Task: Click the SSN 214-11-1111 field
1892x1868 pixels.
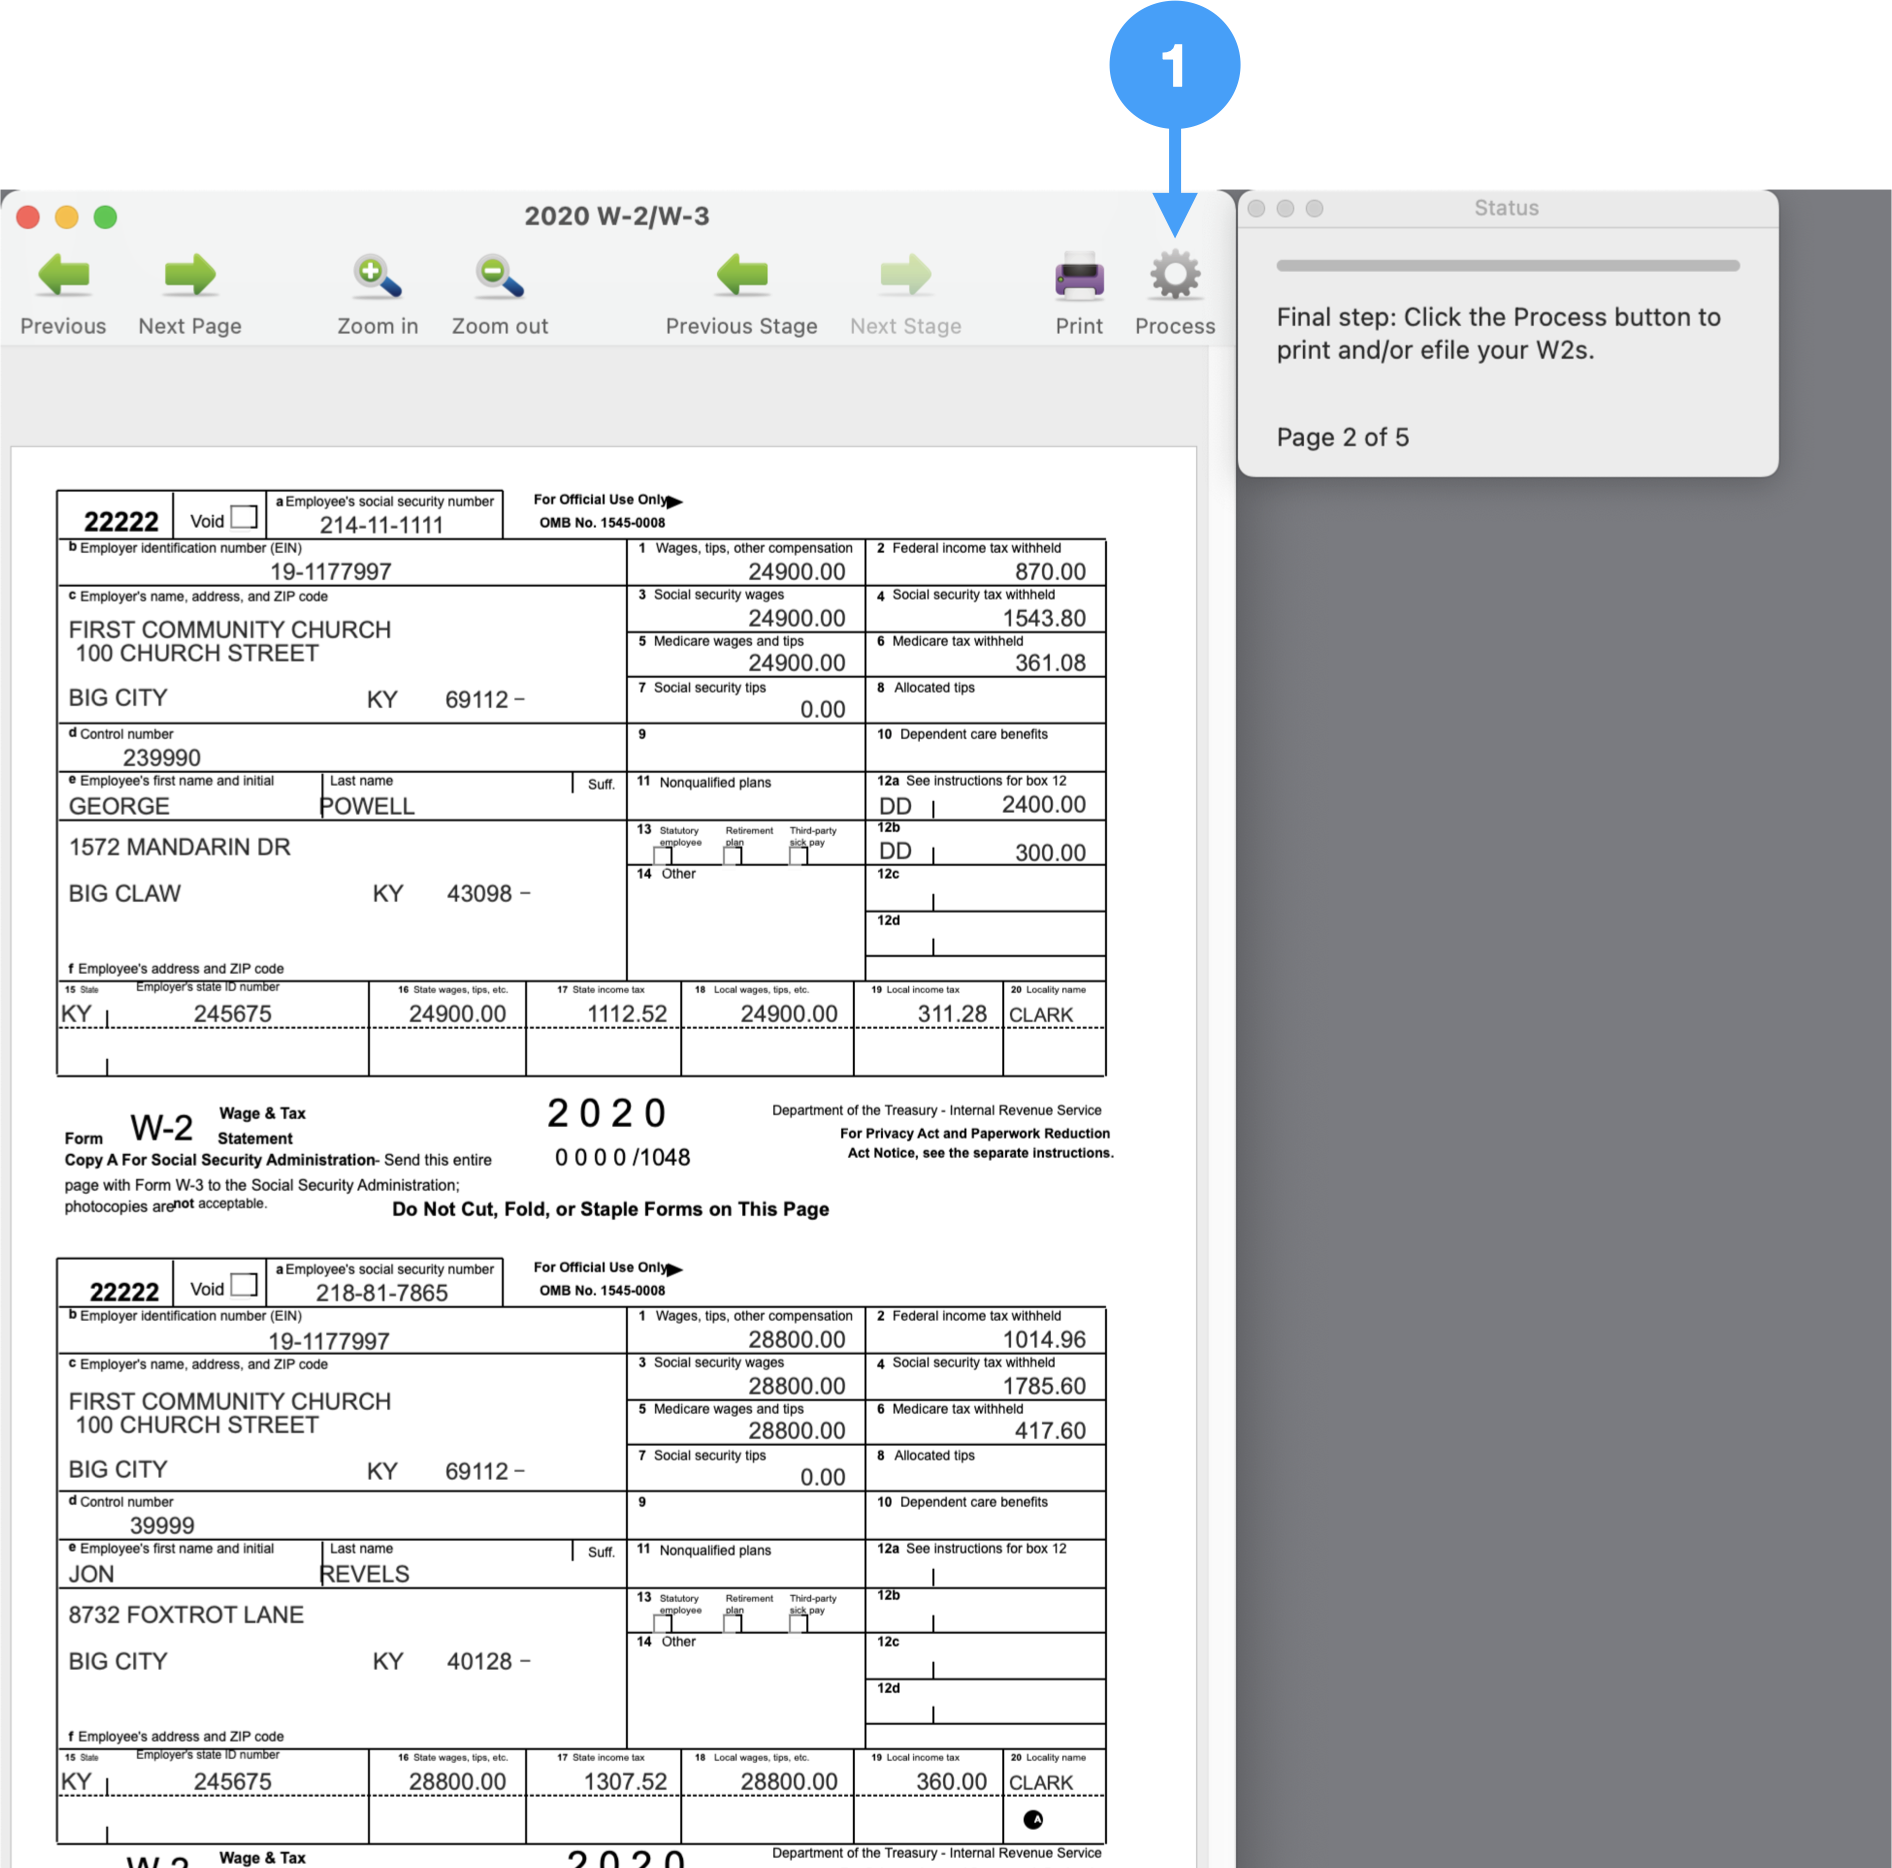Action: (381, 525)
